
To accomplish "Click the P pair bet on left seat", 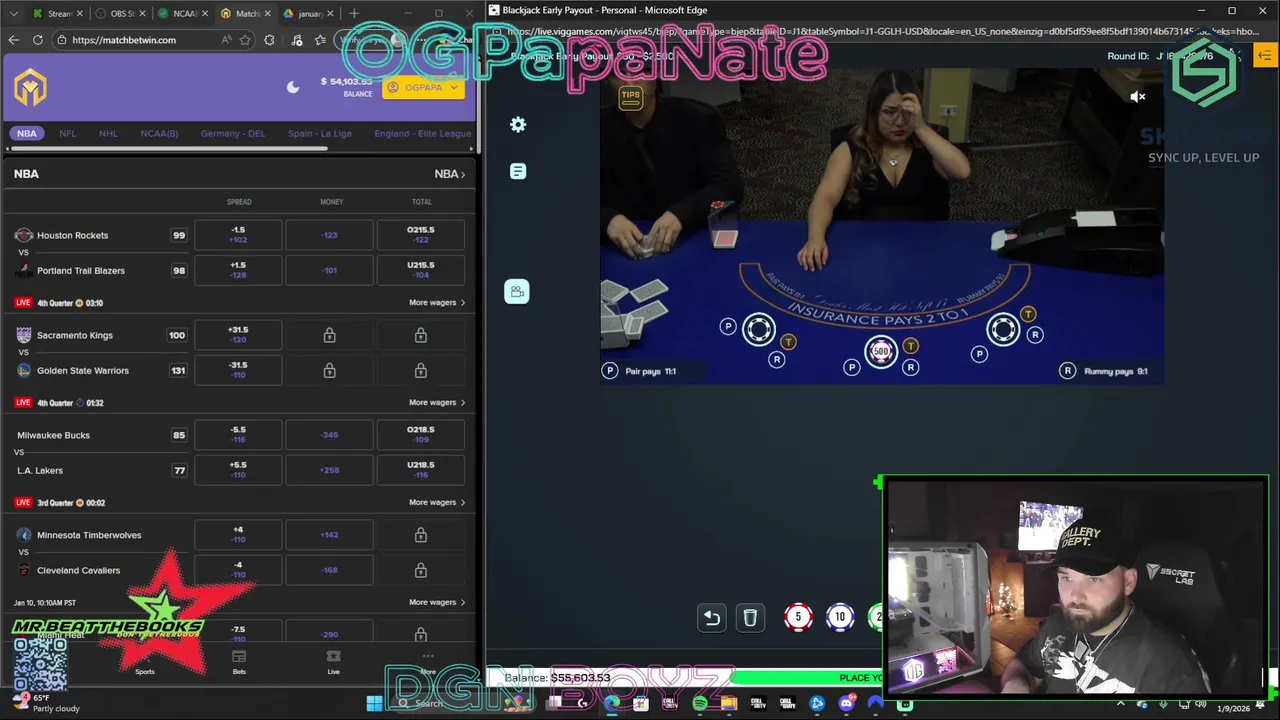I will point(728,327).
